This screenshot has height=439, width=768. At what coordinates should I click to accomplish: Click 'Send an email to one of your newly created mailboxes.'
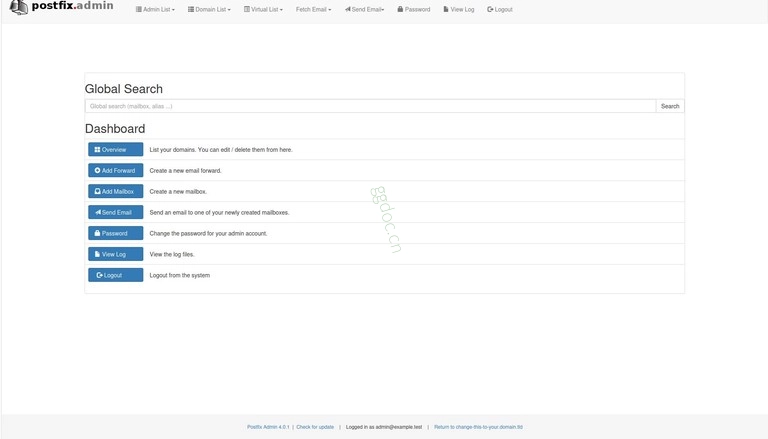(219, 213)
